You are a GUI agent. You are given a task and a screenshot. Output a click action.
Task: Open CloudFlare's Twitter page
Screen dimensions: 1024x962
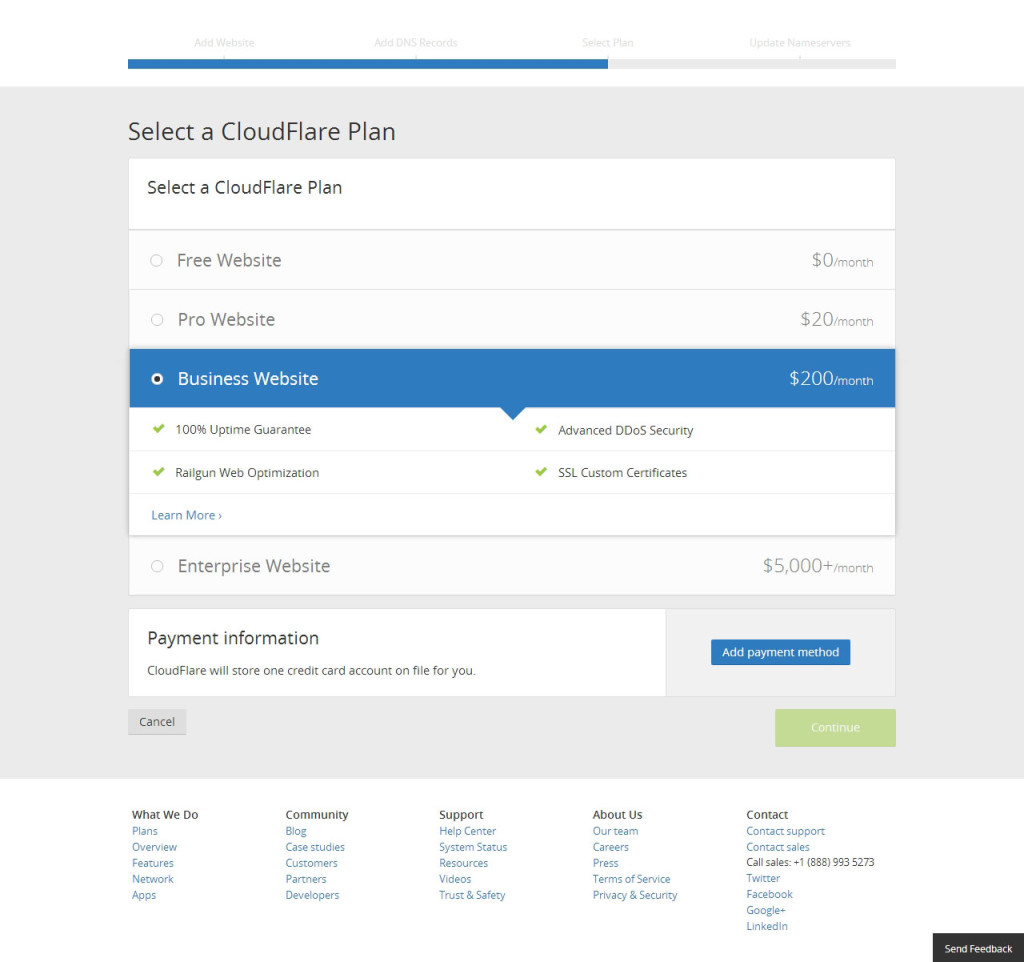click(x=763, y=878)
